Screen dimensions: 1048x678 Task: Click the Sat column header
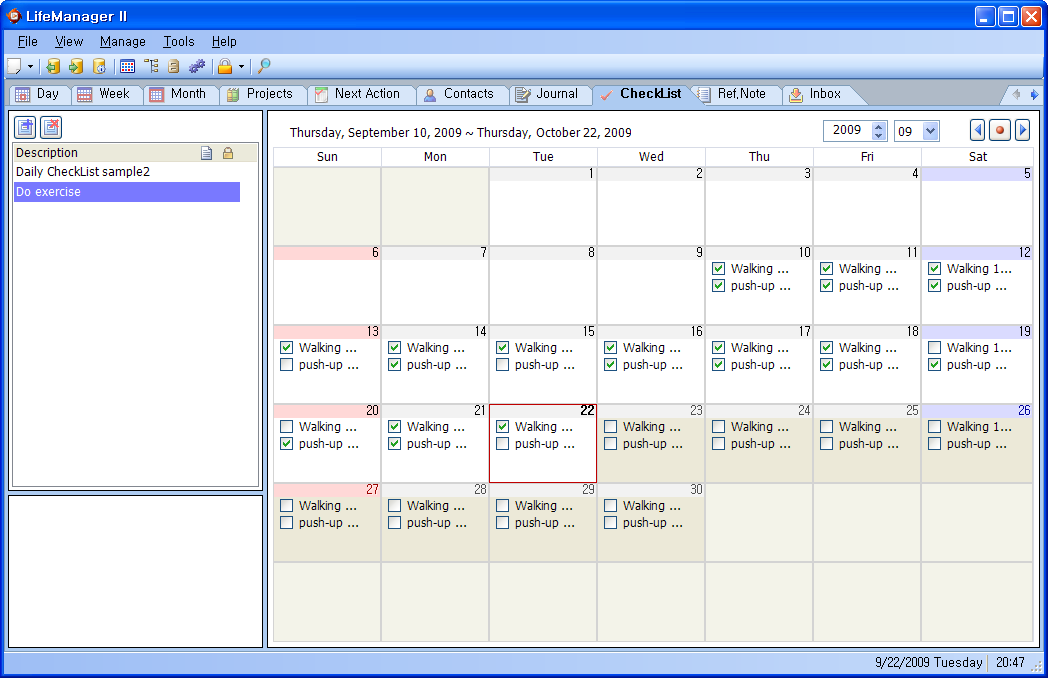[977, 157]
